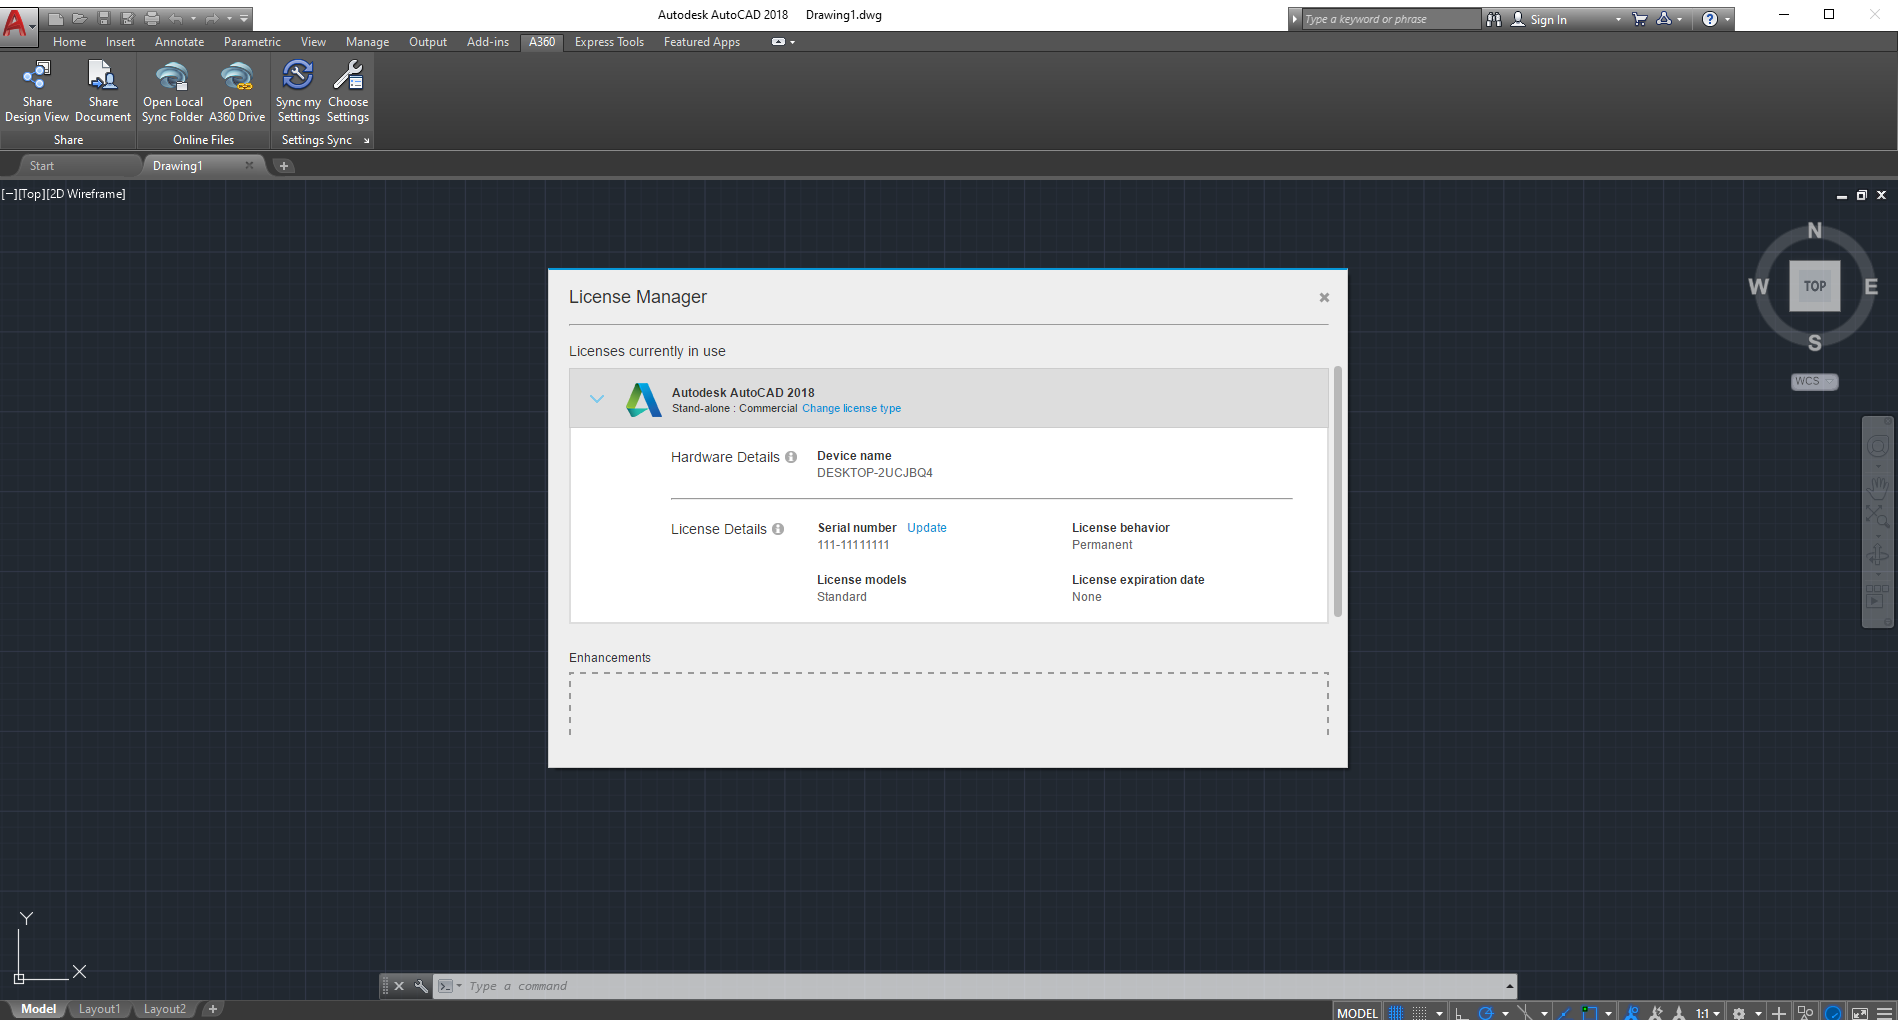Switch to the Layout1 tab
Image resolution: width=1899 pixels, height=1020 pixels.
click(99, 1009)
